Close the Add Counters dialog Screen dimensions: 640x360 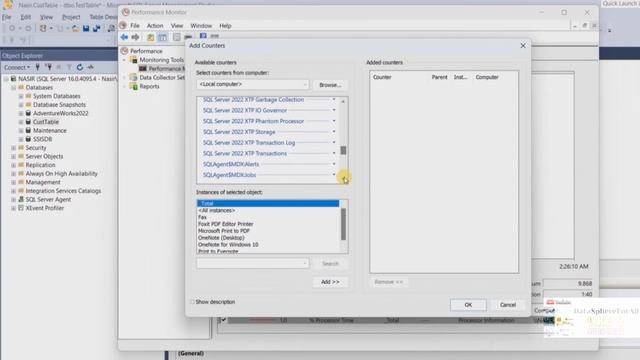coord(523,46)
